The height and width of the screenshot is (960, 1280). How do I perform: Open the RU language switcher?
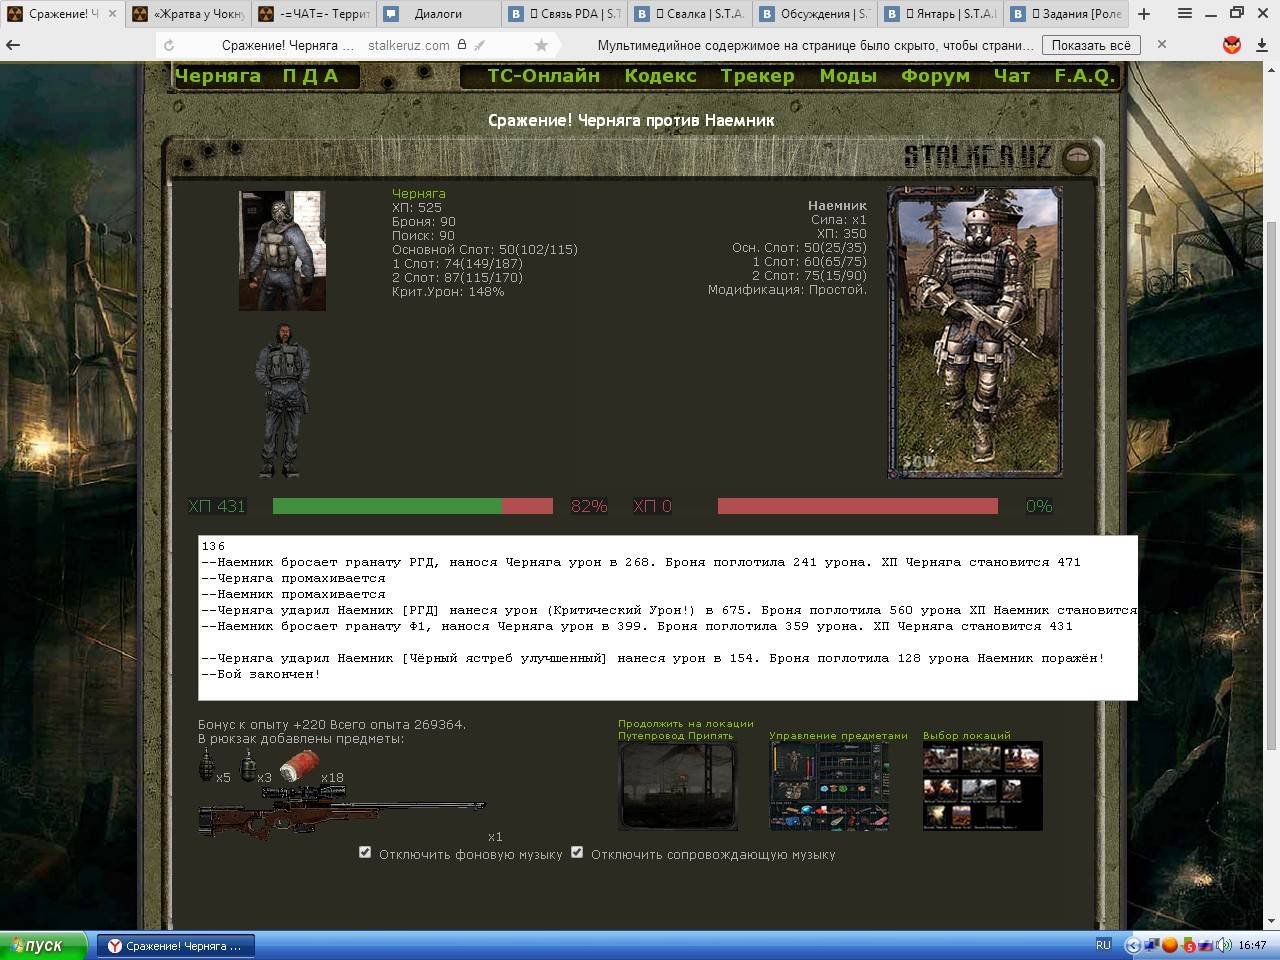click(x=1103, y=945)
